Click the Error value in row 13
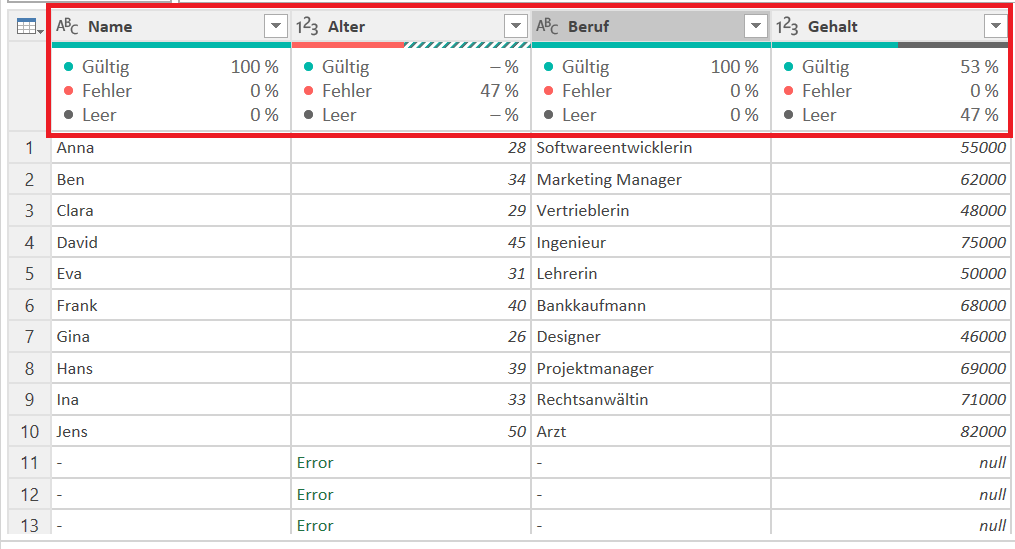Screen dimensions: 1015x549 (x=315, y=526)
